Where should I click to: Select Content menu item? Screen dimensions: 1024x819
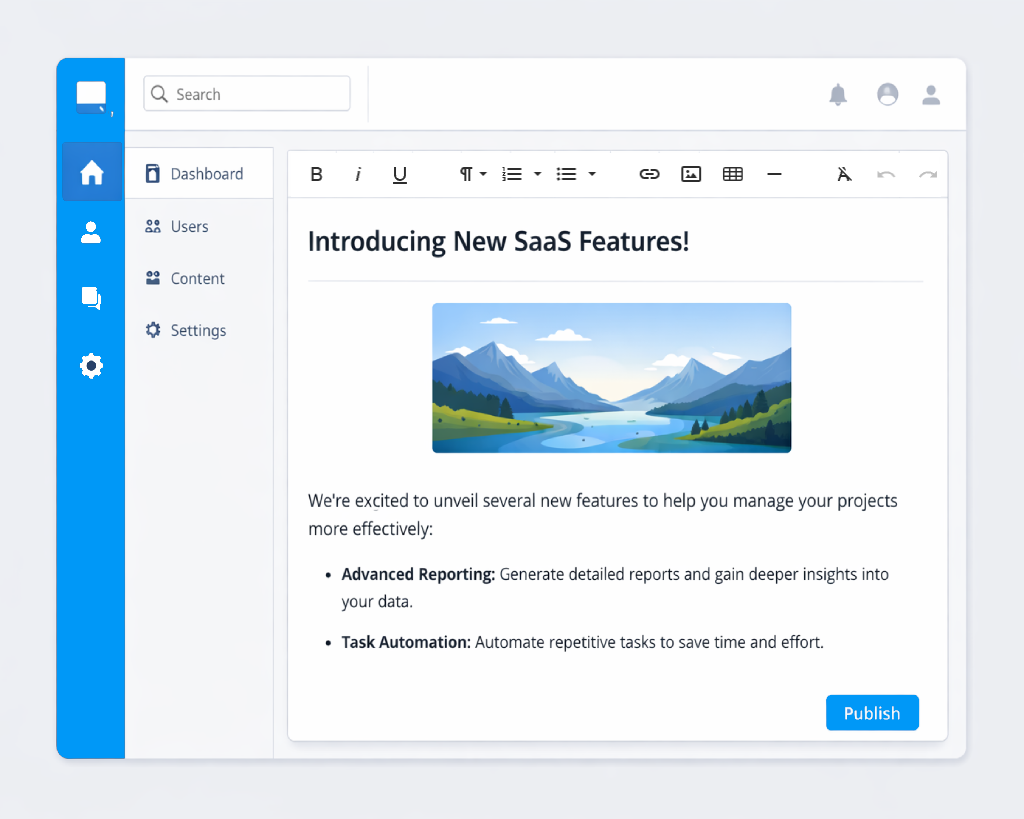(x=199, y=278)
